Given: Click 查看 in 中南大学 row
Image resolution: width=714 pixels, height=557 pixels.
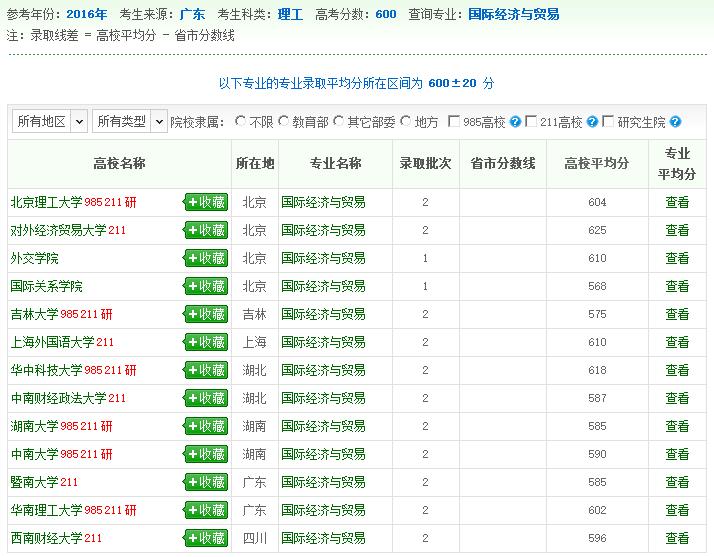Looking at the screenshot, I should [677, 454].
